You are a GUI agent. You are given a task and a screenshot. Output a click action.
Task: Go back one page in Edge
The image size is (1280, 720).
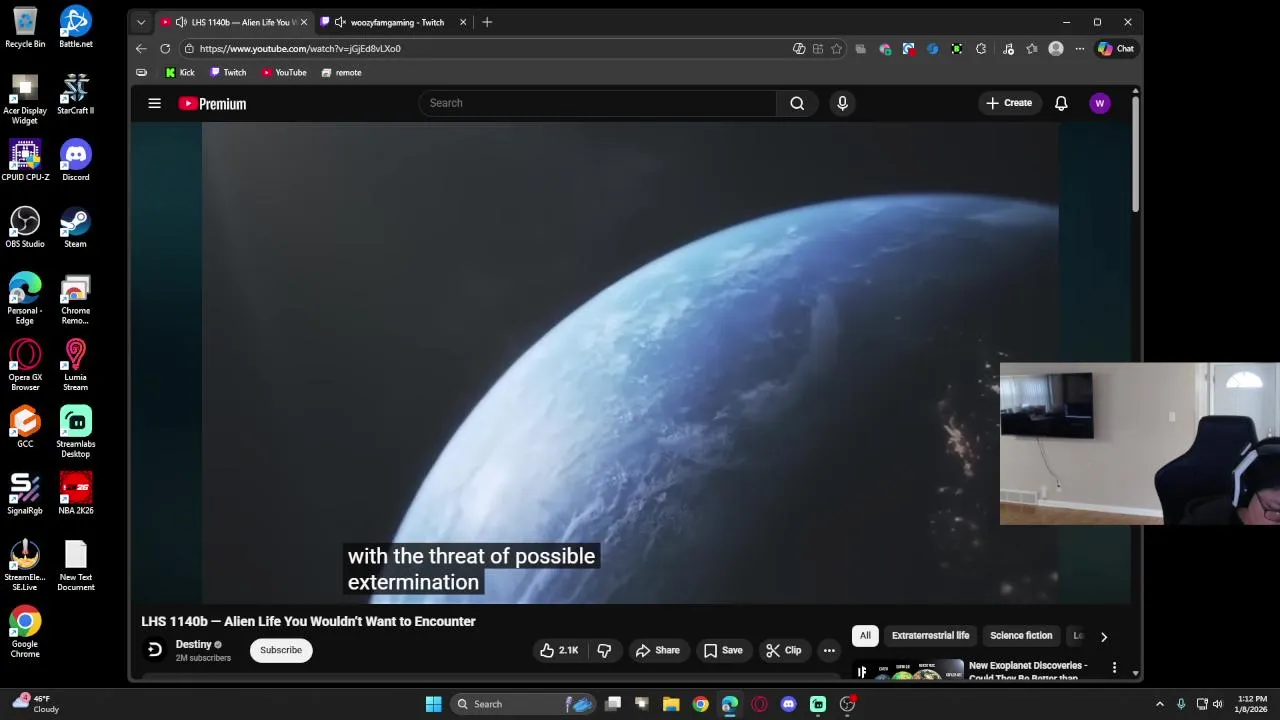coord(141,48)
